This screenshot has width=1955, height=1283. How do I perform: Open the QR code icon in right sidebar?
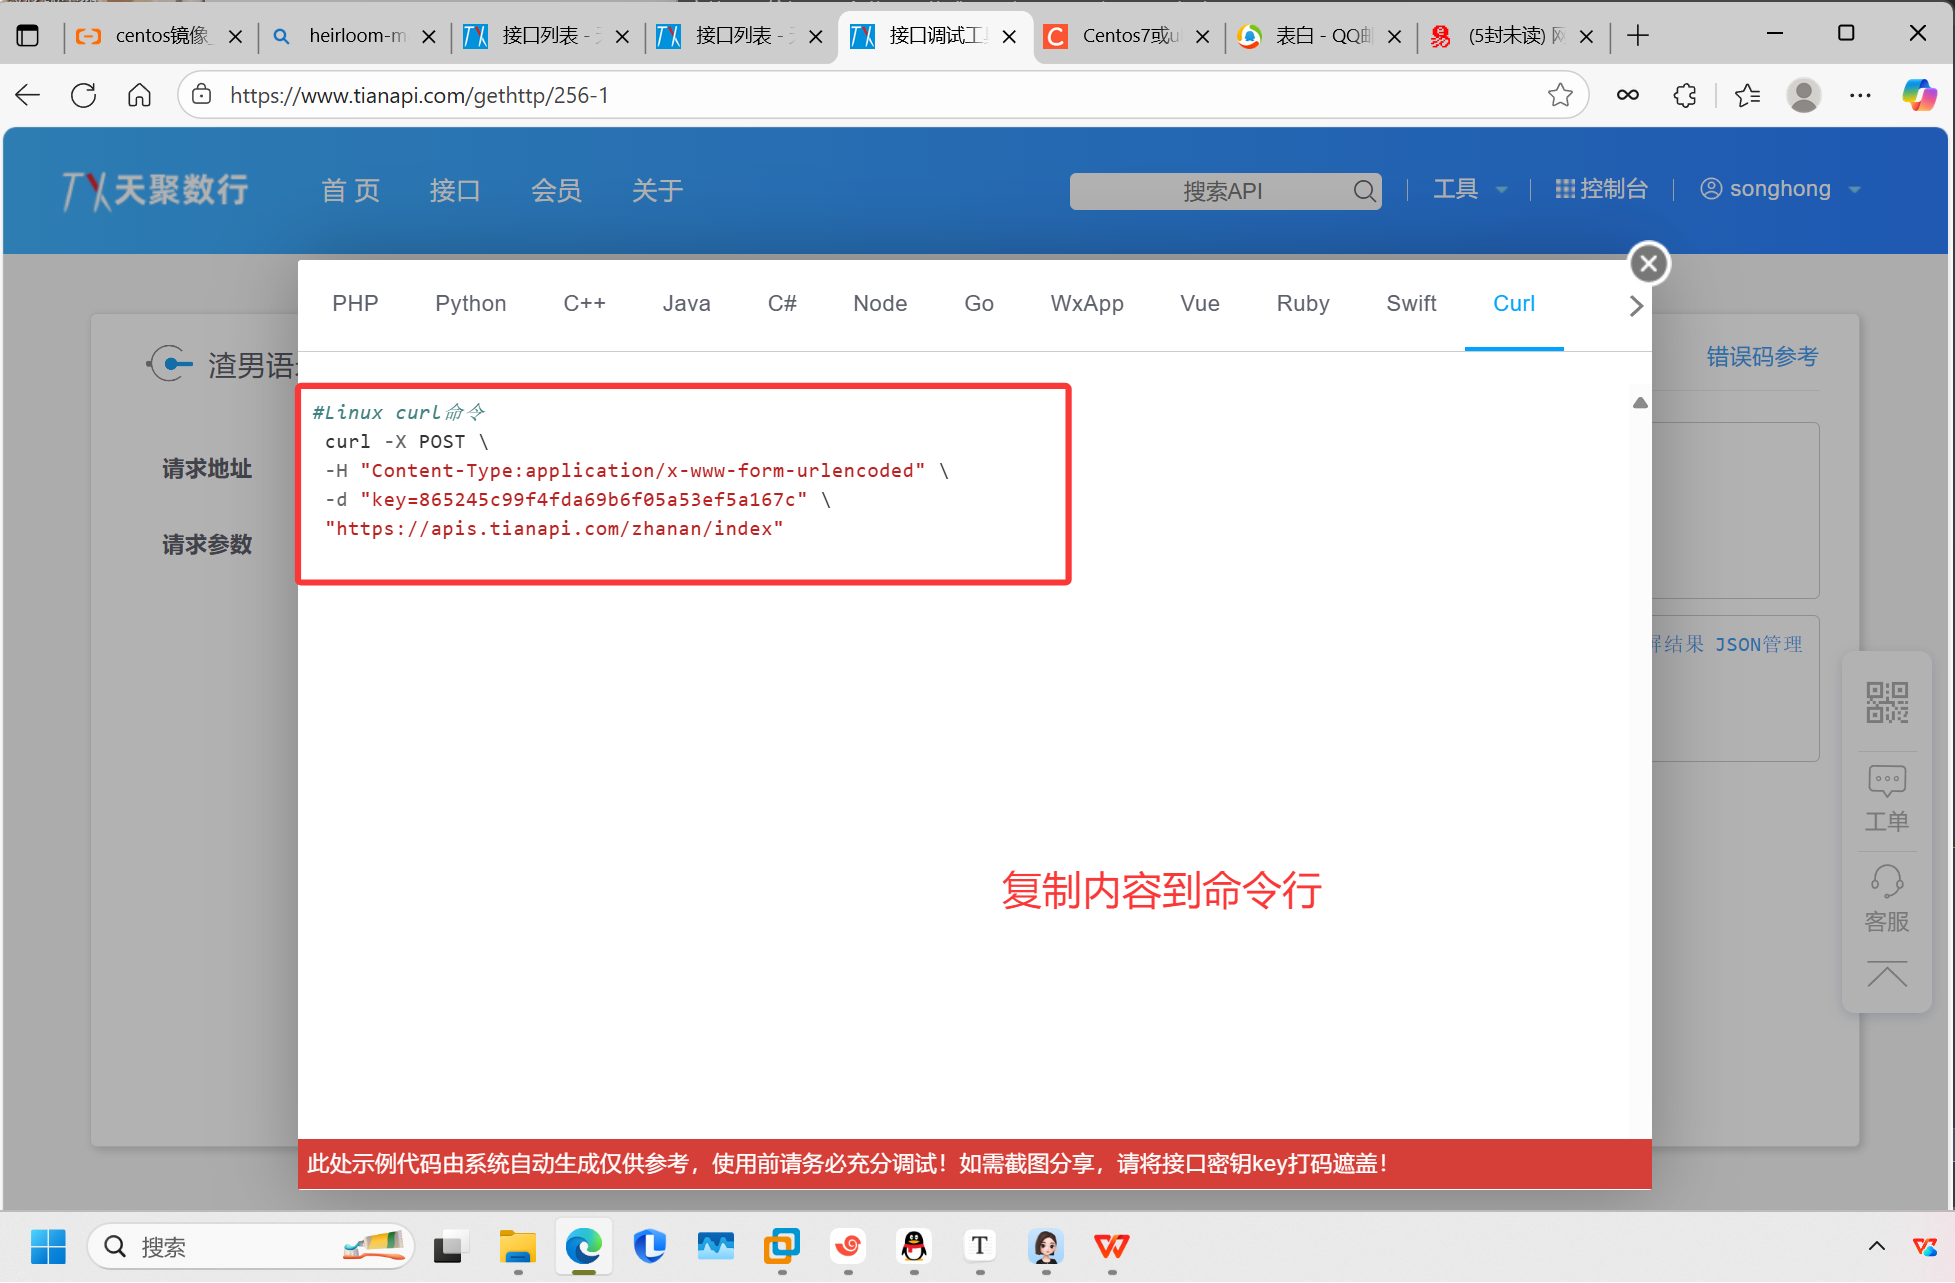(x=1886, y=702)
